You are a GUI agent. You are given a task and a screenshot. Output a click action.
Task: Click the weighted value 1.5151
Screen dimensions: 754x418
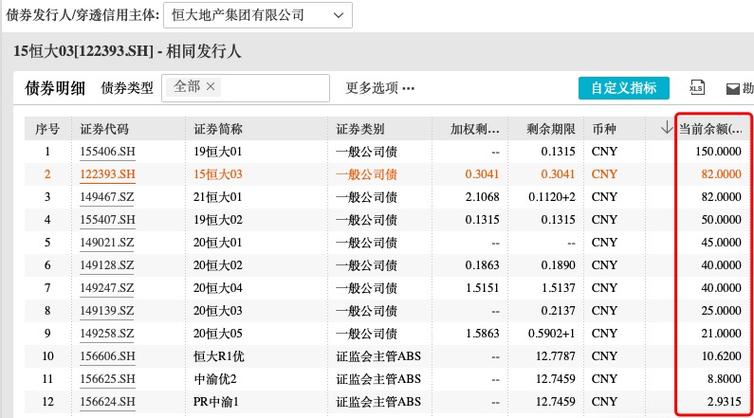[482, 288]
